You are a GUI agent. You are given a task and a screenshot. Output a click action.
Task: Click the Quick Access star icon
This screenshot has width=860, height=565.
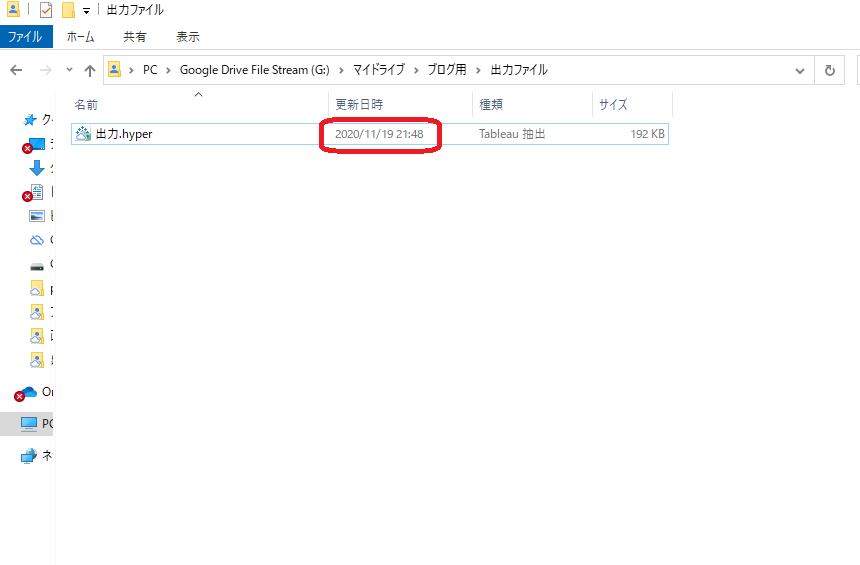(30, 119)
